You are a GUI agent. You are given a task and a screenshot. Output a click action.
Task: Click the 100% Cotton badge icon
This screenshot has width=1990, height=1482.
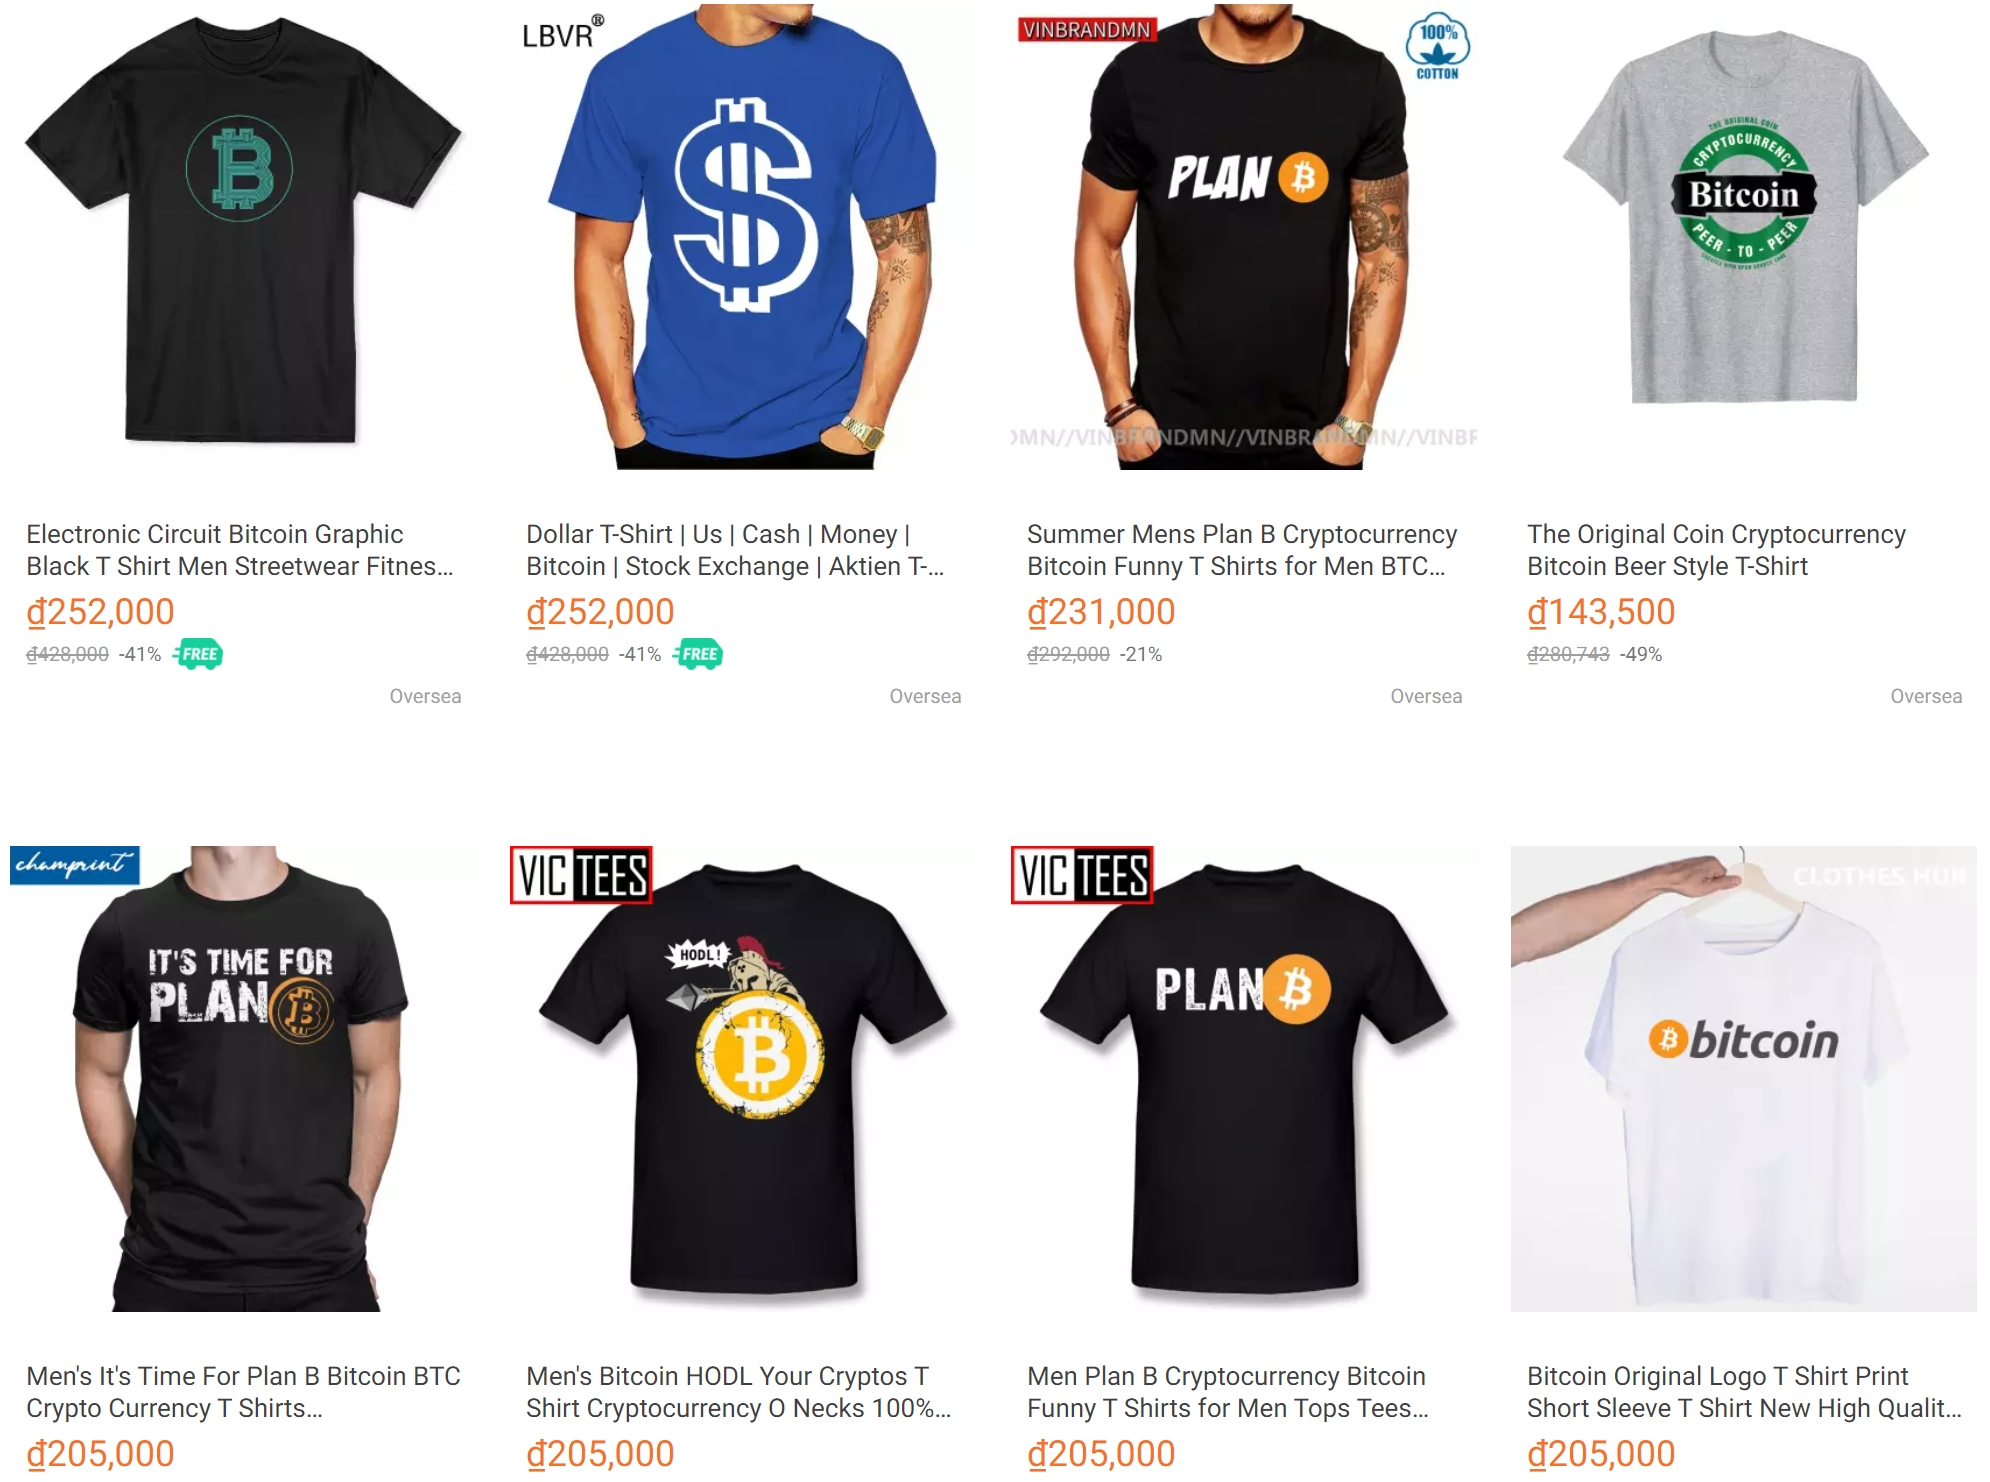click(1437, 47)
